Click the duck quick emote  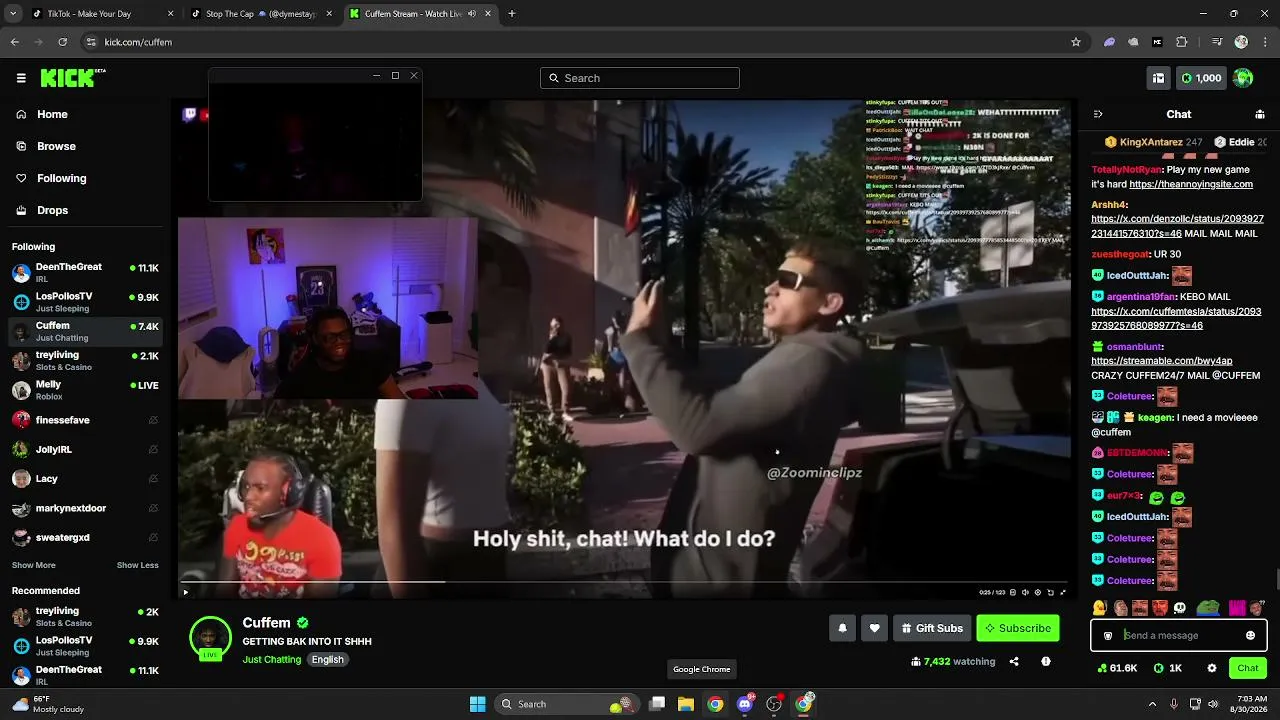click(1100, 608)
